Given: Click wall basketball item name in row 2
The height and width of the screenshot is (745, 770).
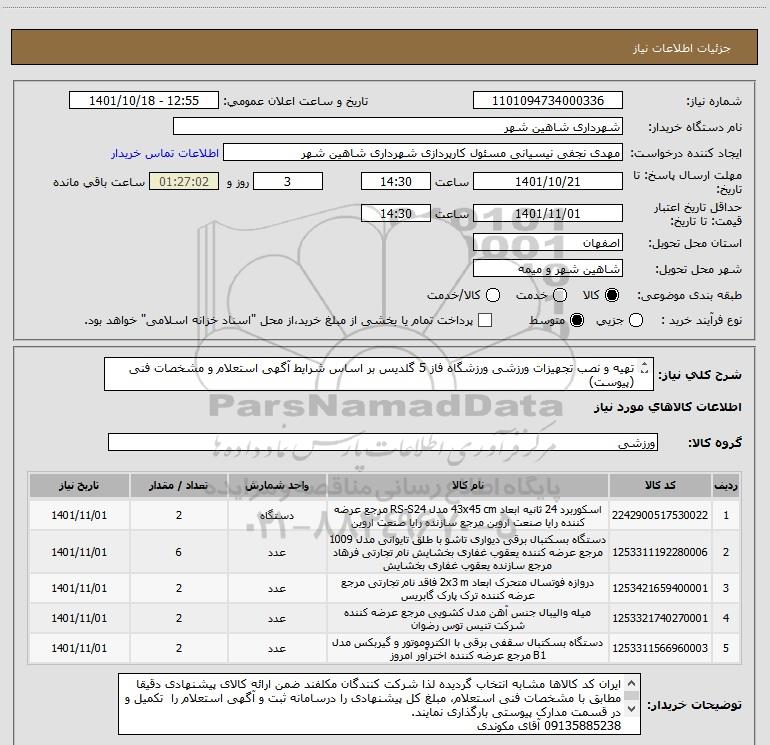Looking at the screenshot, I should [468, 552].
